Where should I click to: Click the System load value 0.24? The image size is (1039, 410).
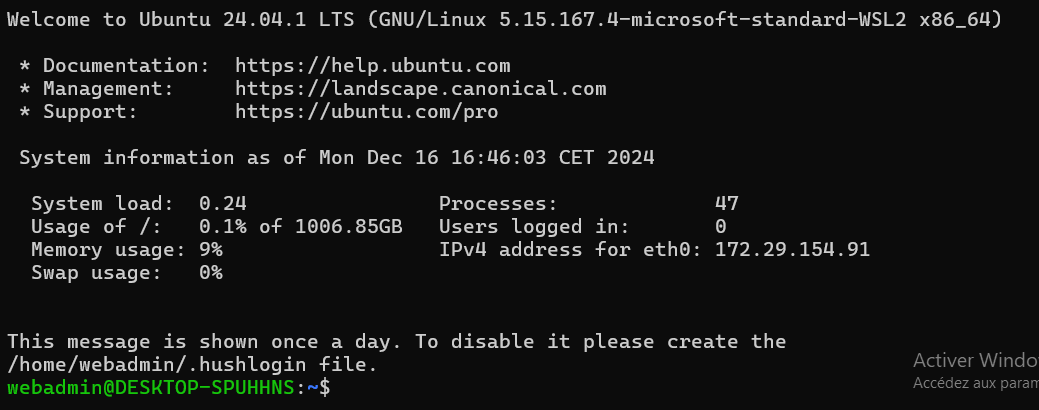point(222,203)
